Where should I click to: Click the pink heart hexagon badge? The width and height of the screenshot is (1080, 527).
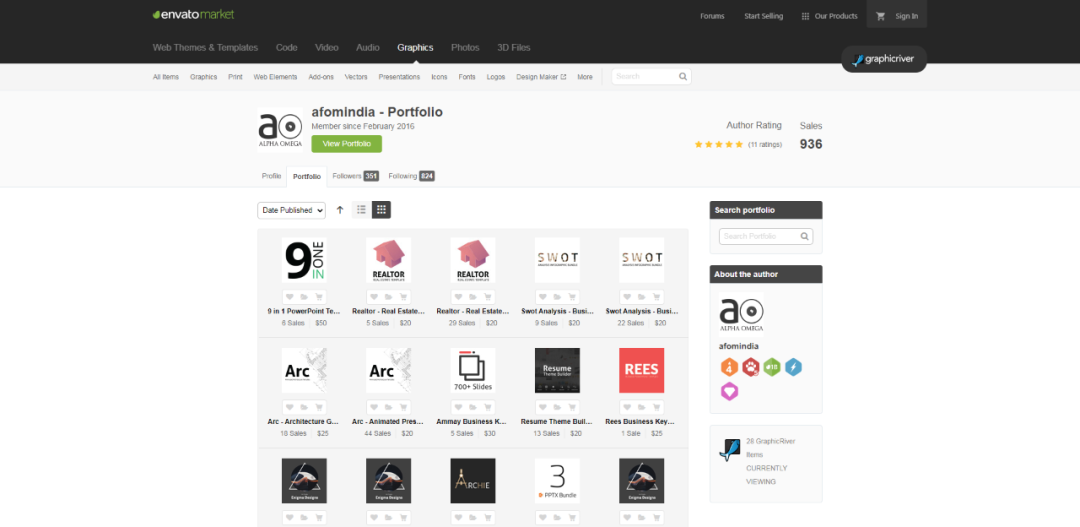click(x=729, y=391)
